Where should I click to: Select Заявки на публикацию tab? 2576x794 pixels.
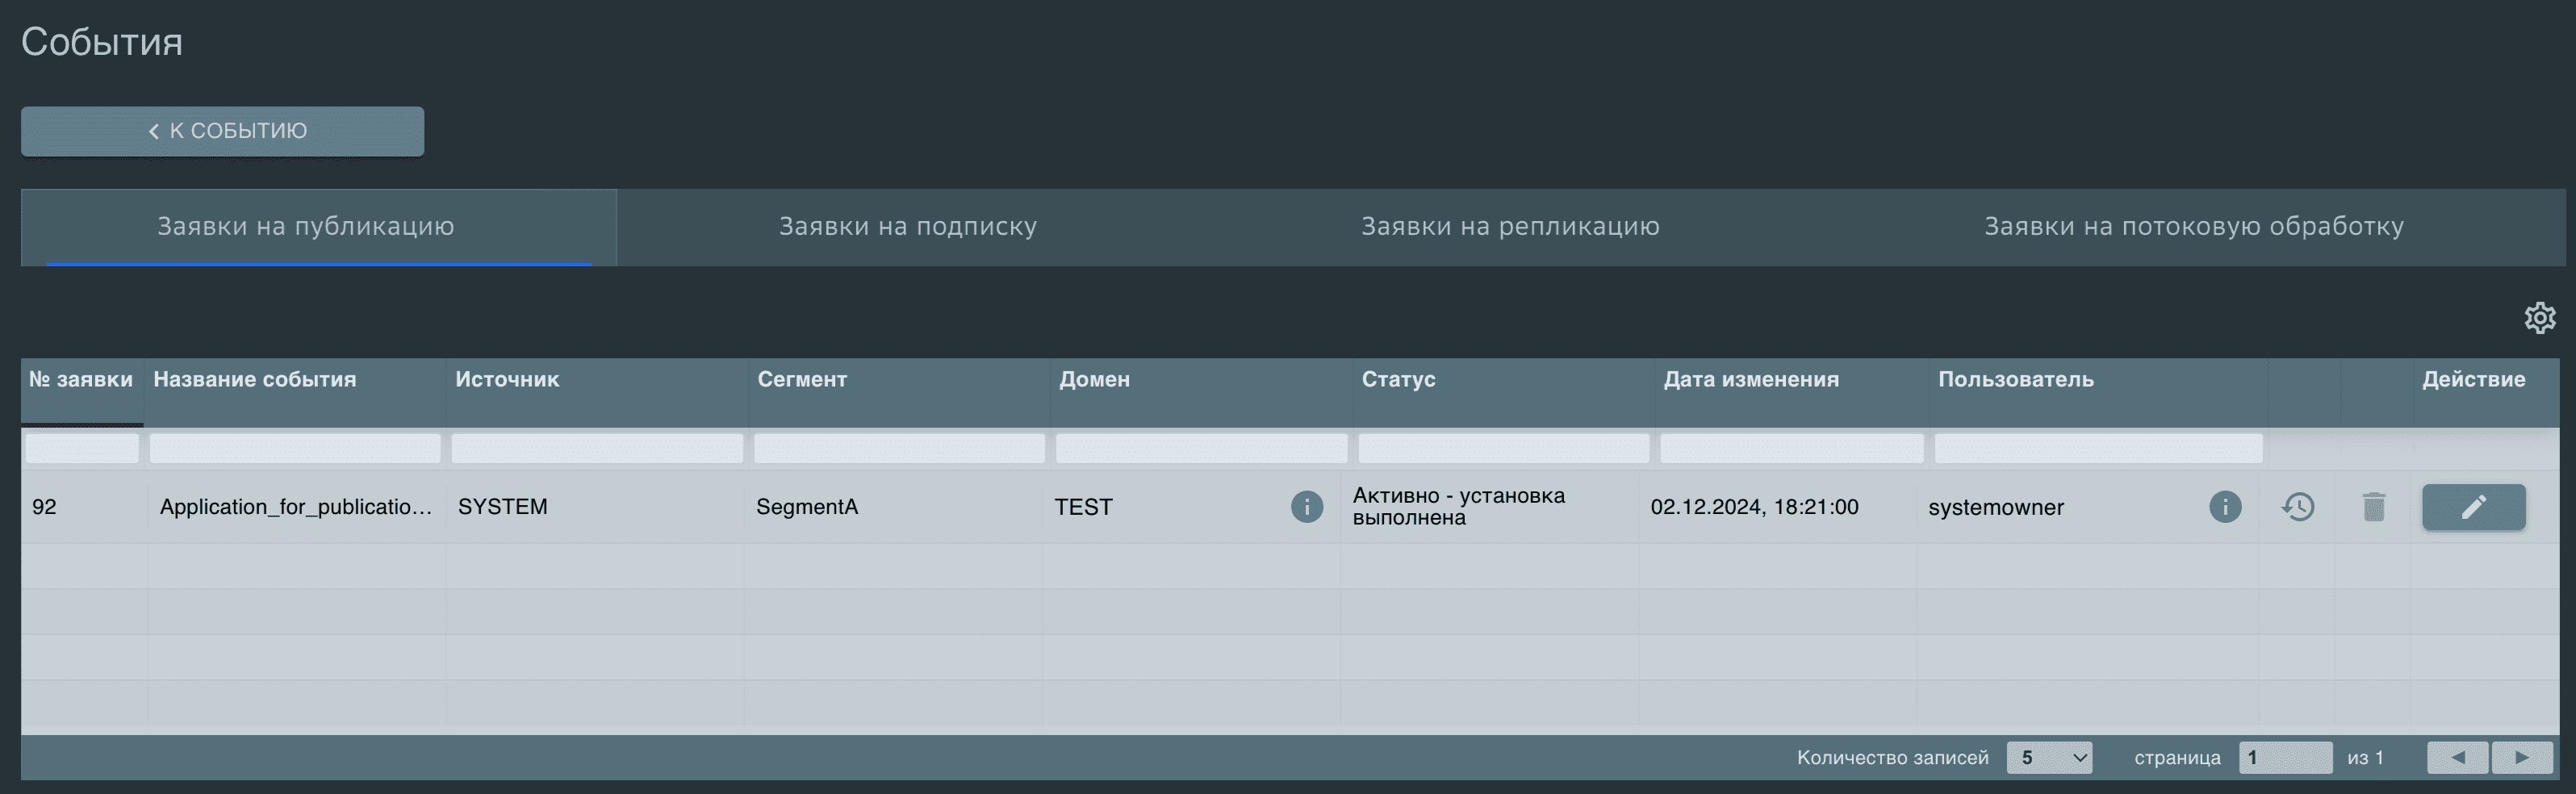click(x=305, y=227)
